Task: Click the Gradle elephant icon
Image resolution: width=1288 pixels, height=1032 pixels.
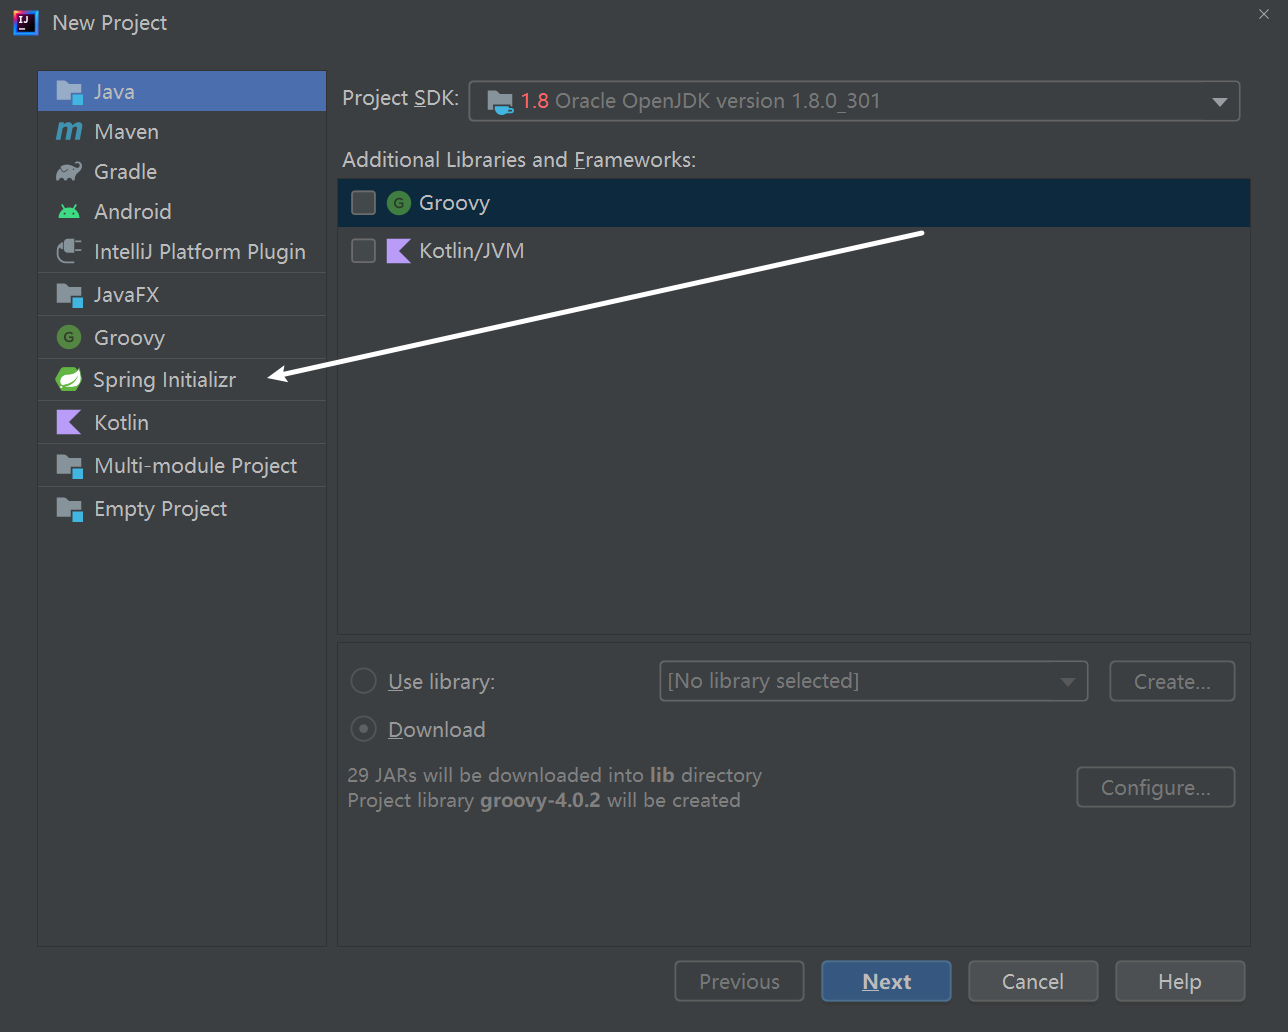Action: [69, 172]
